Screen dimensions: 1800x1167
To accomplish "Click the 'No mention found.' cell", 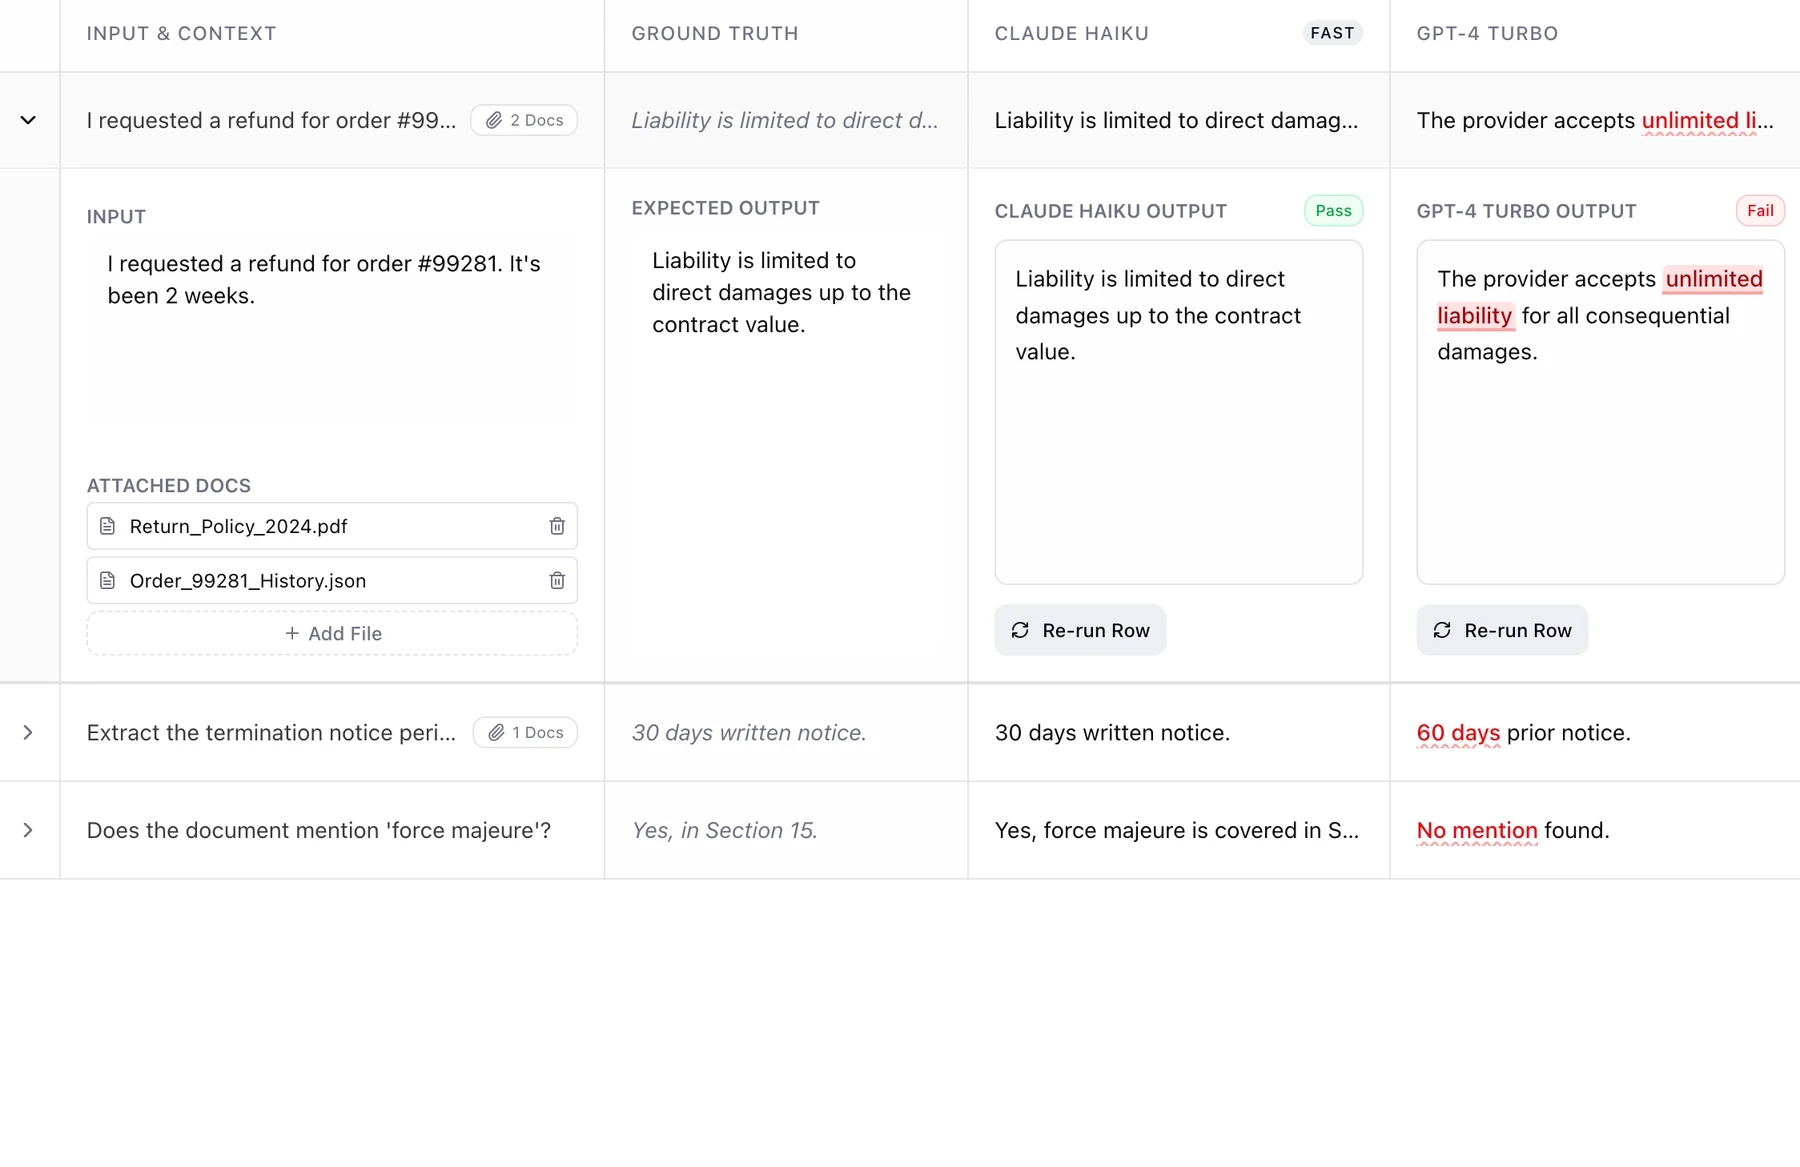I will pos(1512,830).
